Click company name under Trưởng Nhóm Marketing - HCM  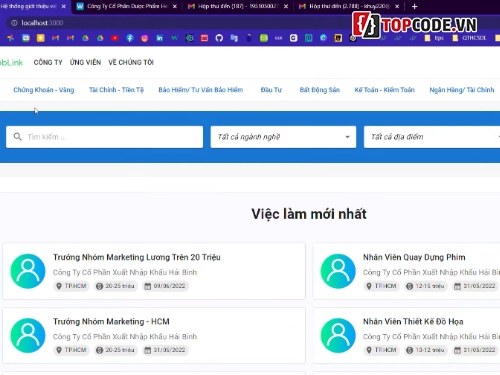coord(125,337)
